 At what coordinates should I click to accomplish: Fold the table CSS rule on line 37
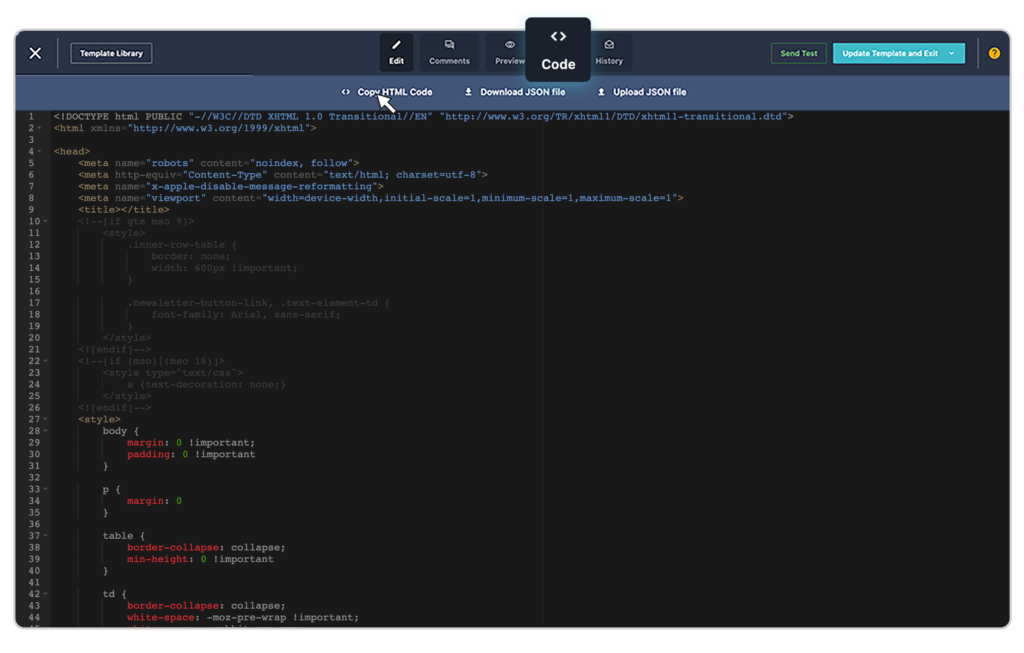tap(44, 536)
